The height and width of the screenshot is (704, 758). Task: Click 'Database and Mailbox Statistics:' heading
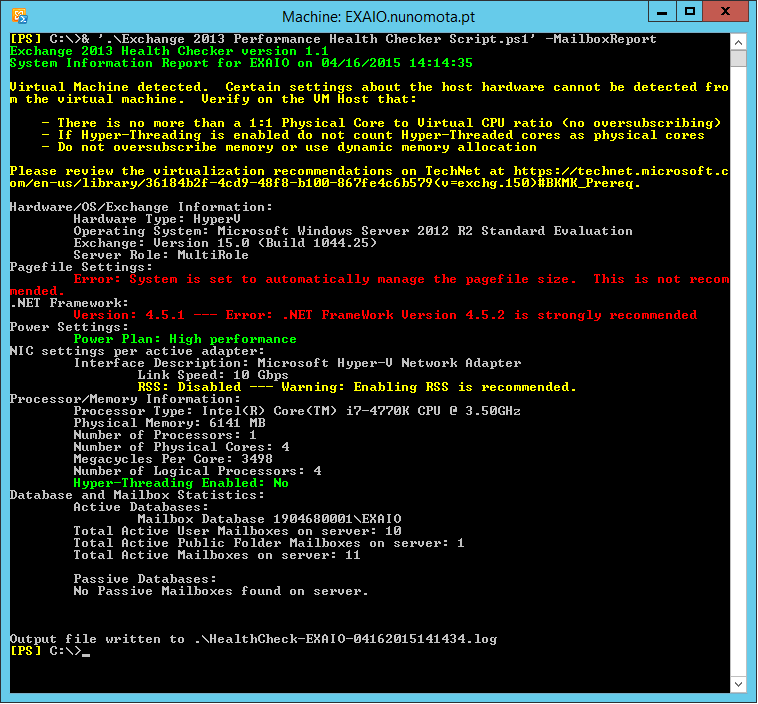click(x=137, y=495)
